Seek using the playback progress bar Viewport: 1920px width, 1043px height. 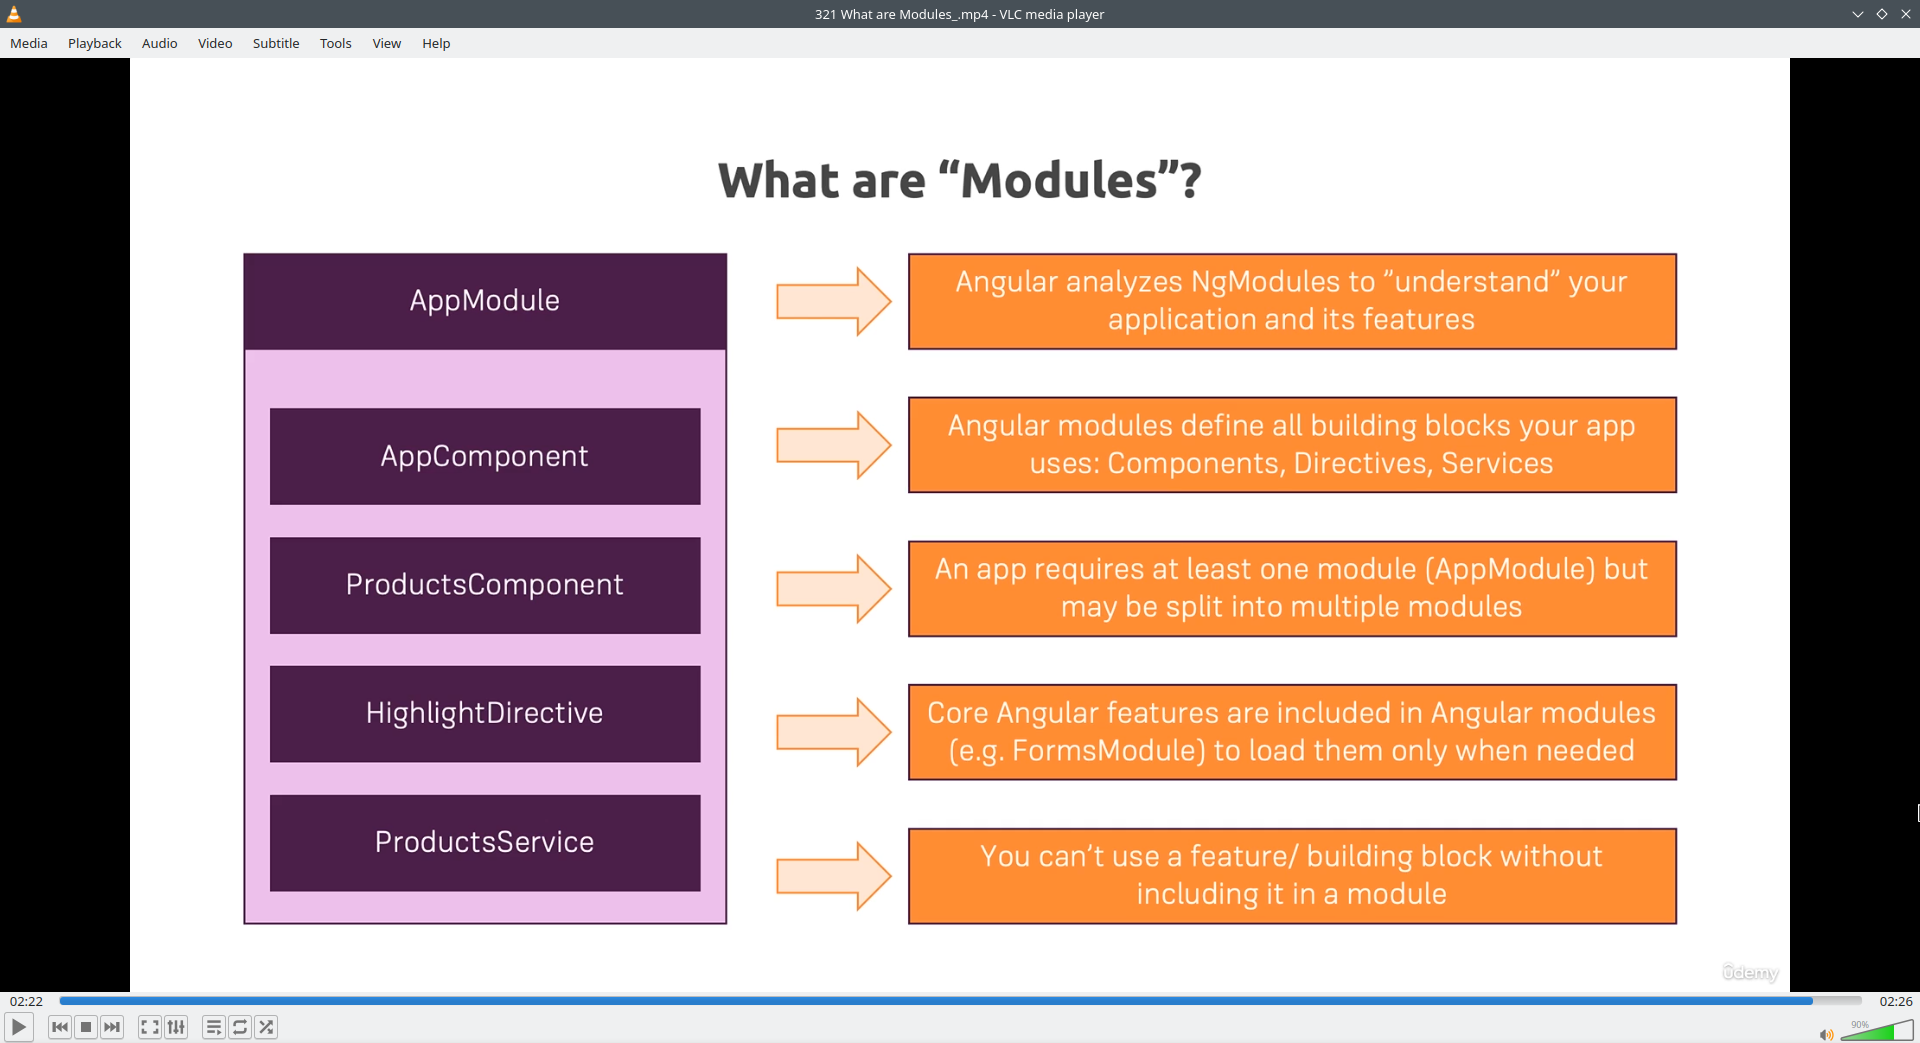pos(960,1001)
